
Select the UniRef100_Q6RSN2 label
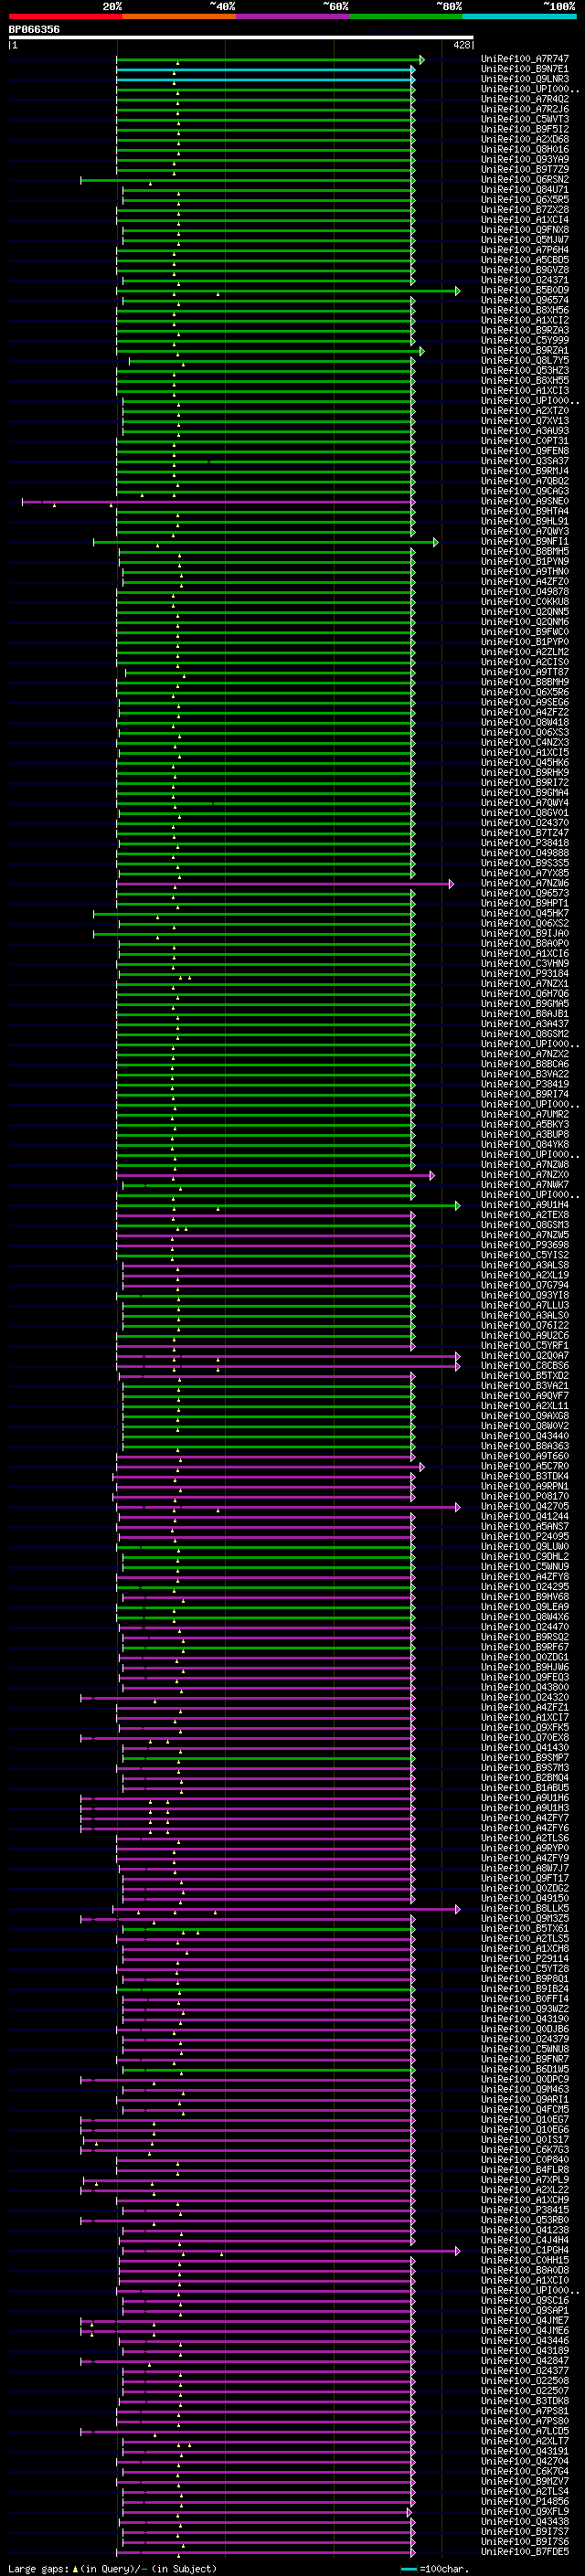pyautogui.click(x=525, y=180)
